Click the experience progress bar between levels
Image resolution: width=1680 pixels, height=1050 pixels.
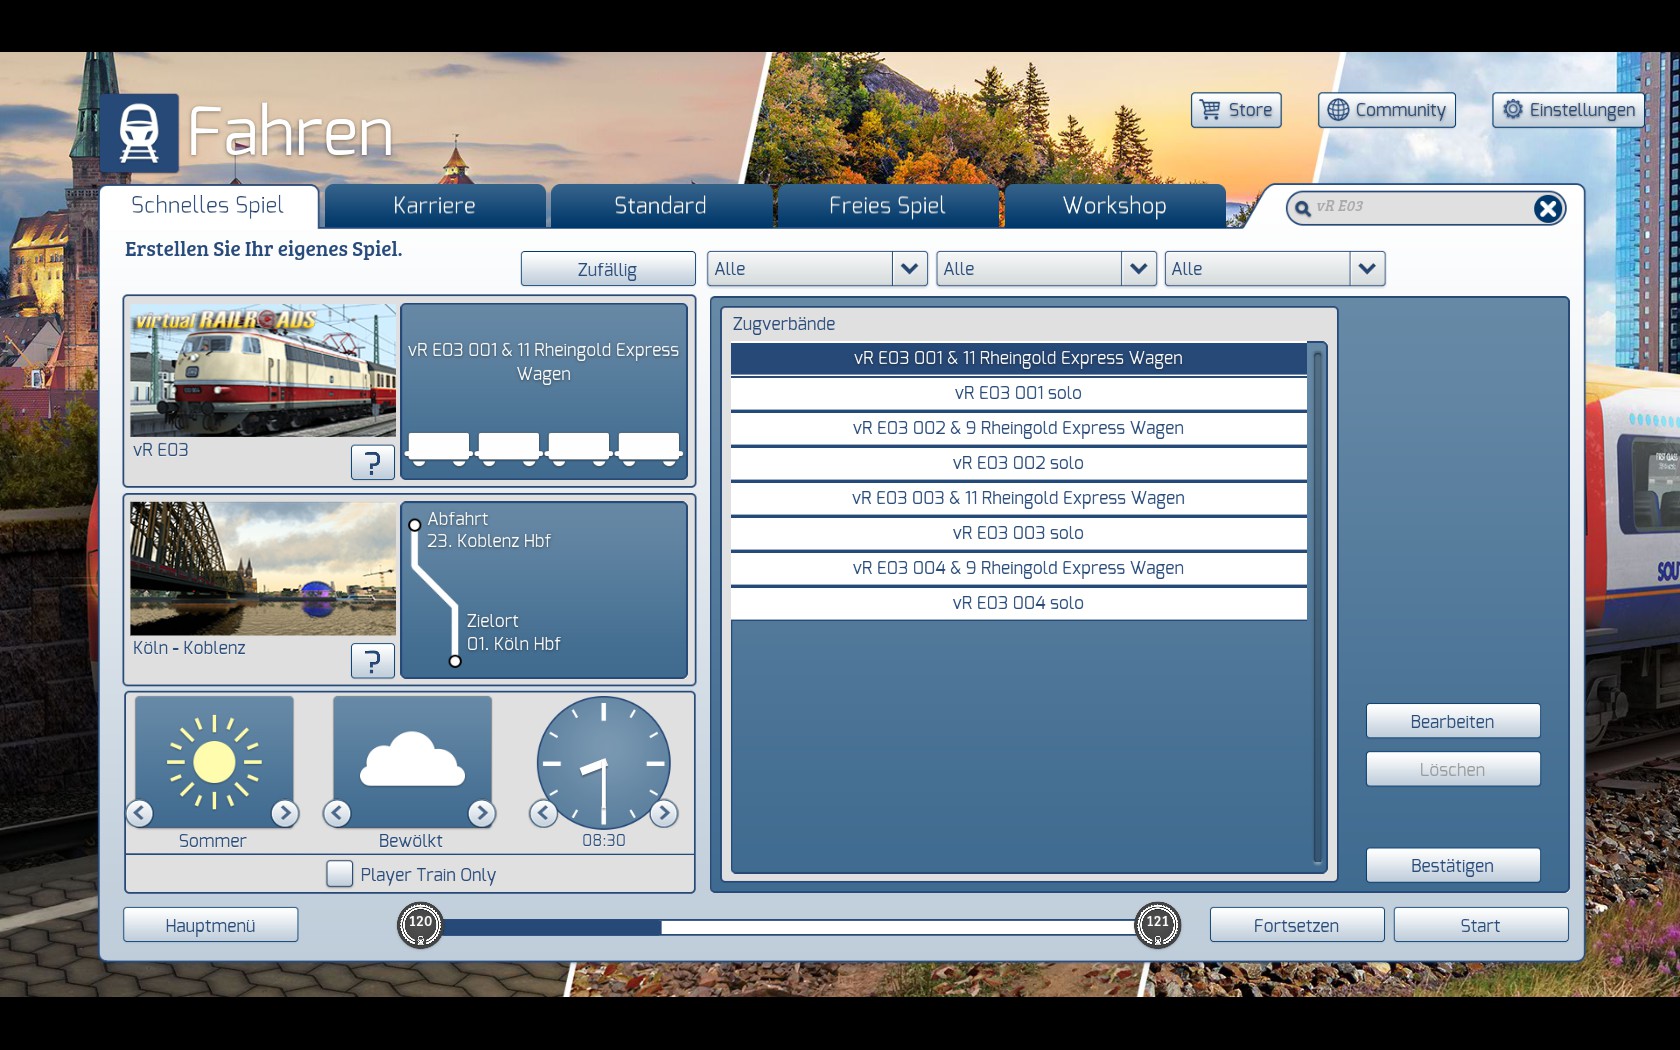point(788,927)
